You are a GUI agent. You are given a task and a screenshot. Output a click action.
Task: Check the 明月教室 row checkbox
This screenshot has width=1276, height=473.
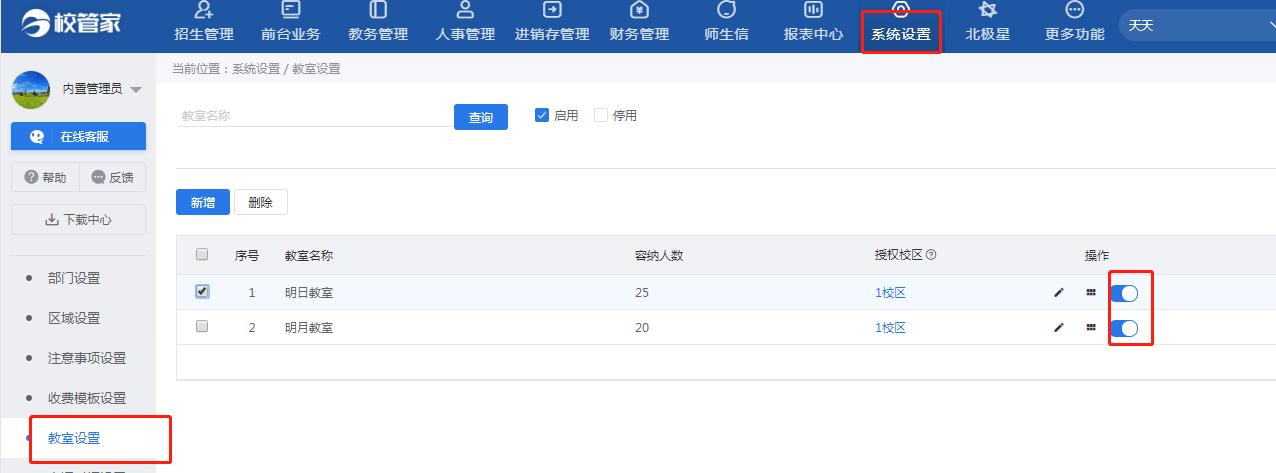[x=202, y=326]
